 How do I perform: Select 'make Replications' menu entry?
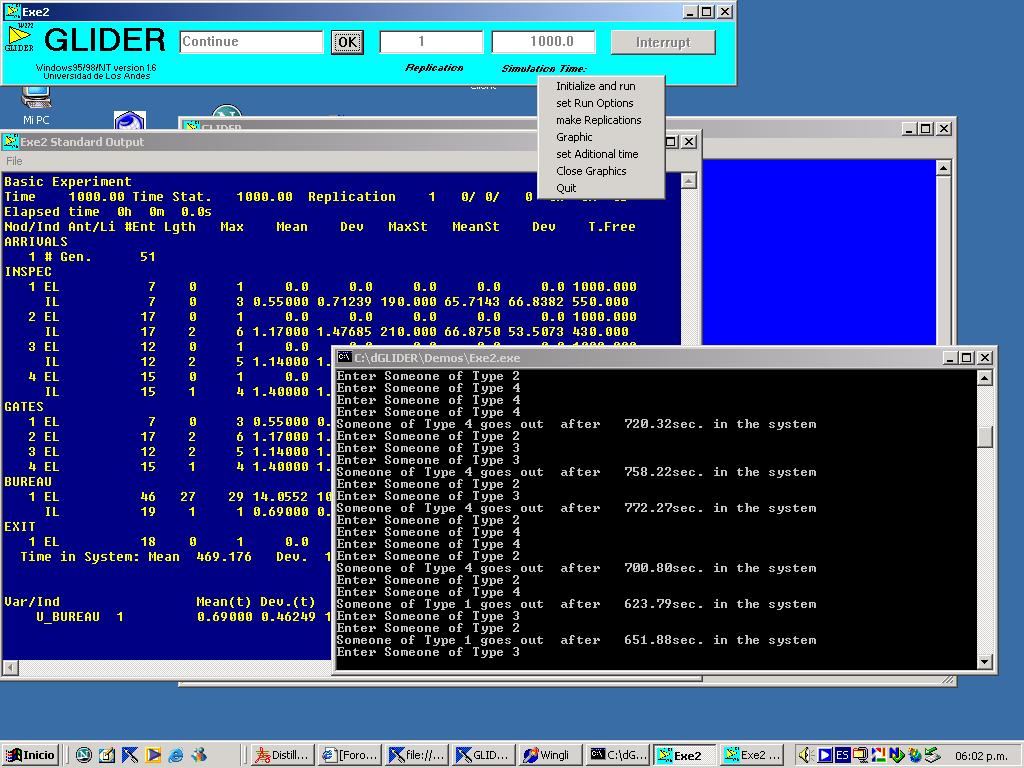(x=598, y=120)
